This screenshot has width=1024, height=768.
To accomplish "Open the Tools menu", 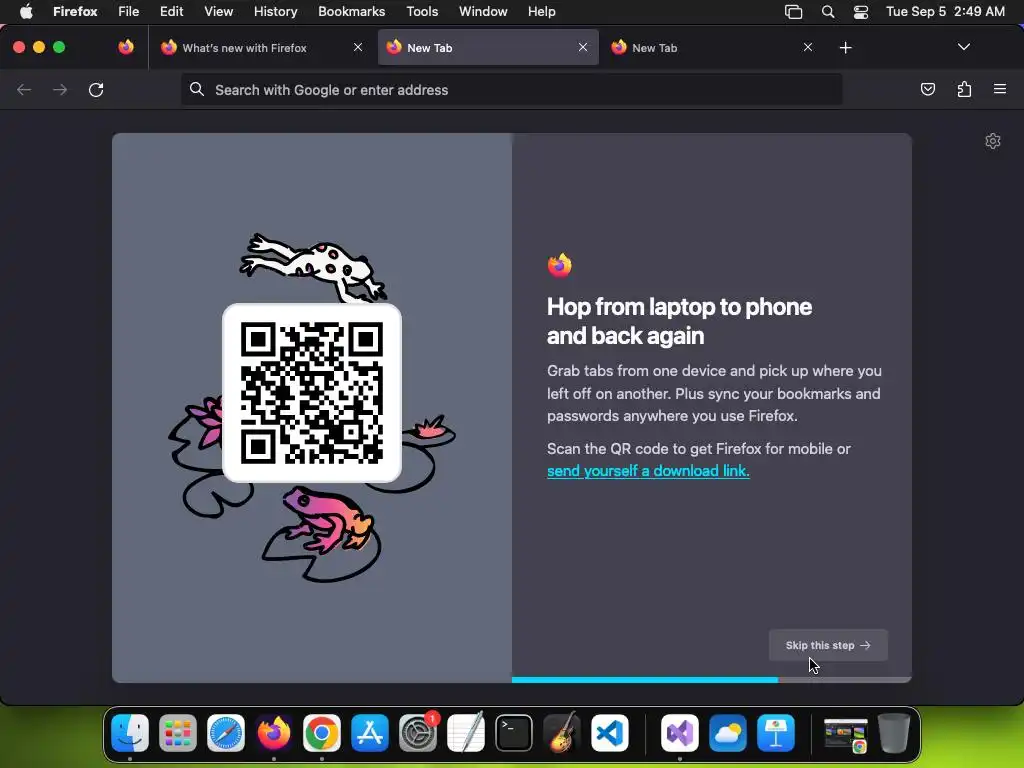I will [422, 11].
